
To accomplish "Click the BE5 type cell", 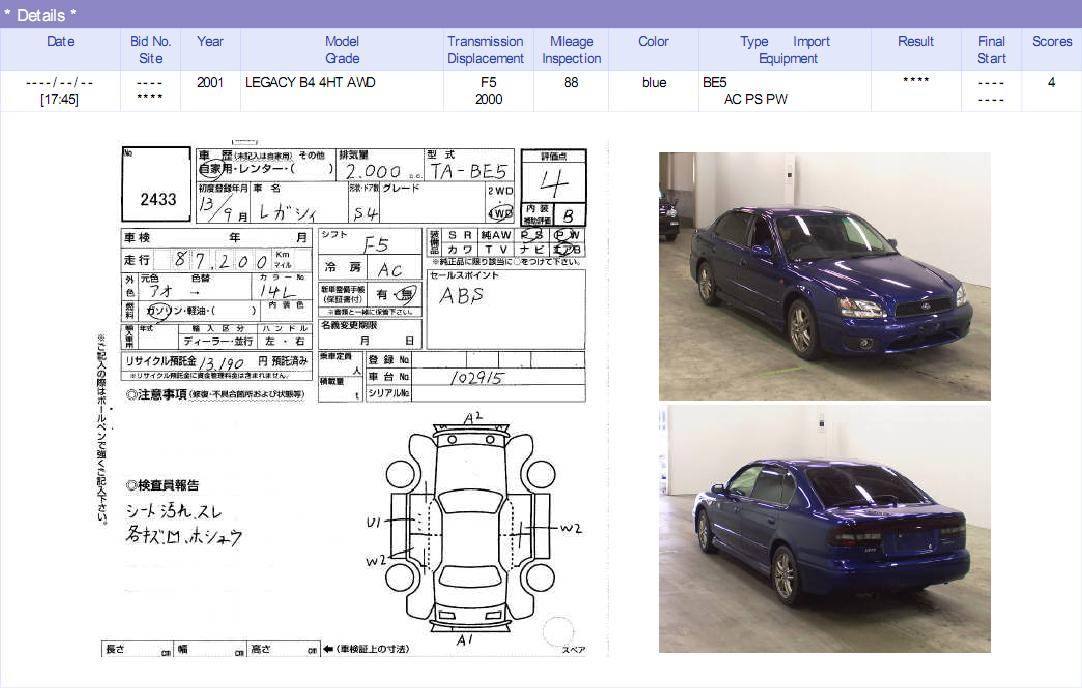I will pos(715,82).
